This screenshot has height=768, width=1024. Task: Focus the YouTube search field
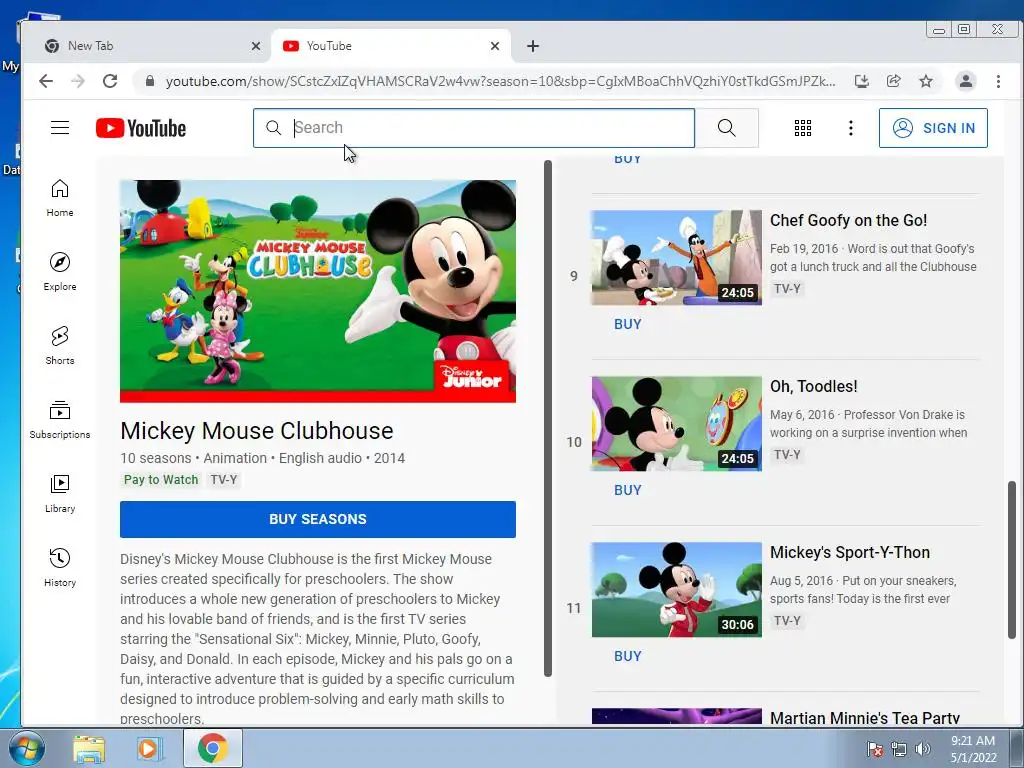(473, 128)
